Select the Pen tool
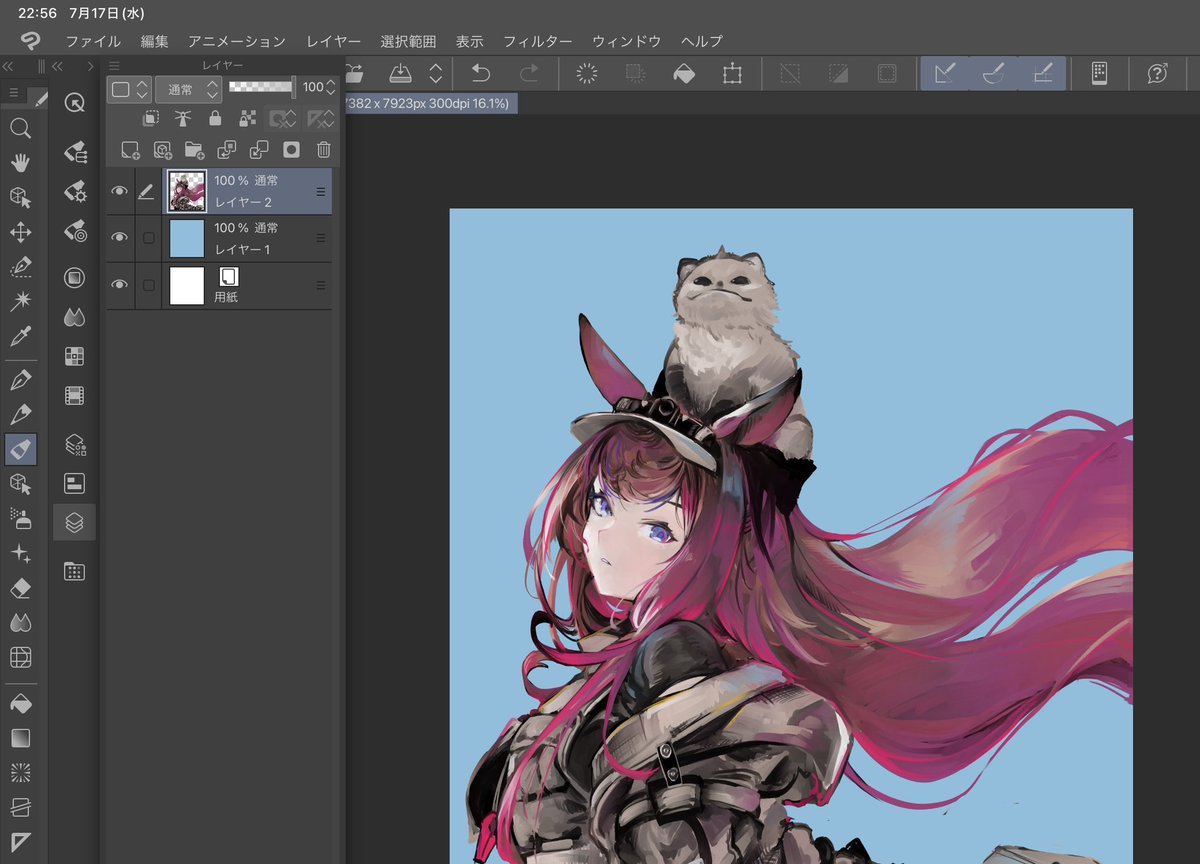The height and width of the screenshot is (864, 1200). pos(20,380)
